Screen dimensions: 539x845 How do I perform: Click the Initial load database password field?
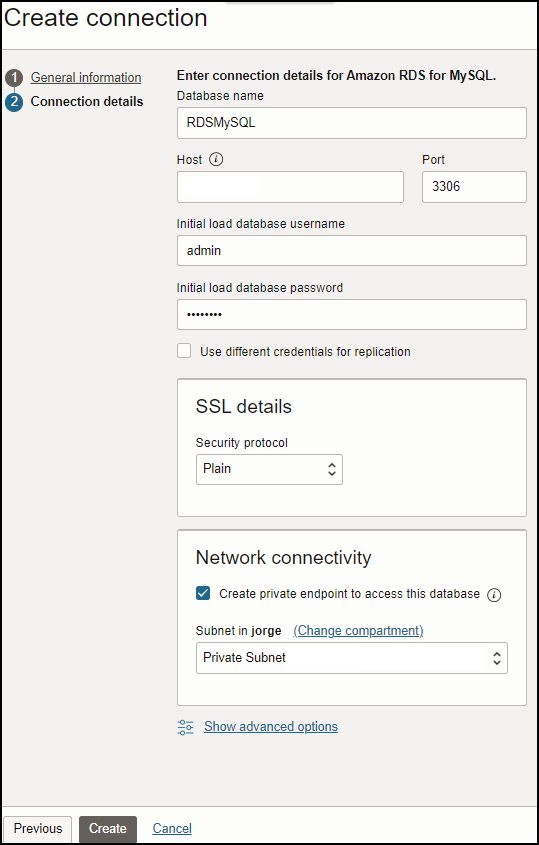351,314
